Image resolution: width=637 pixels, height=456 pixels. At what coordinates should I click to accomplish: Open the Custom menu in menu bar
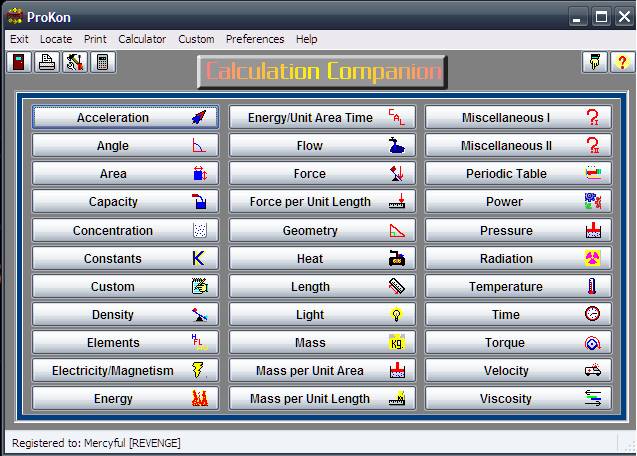(196, 39)
